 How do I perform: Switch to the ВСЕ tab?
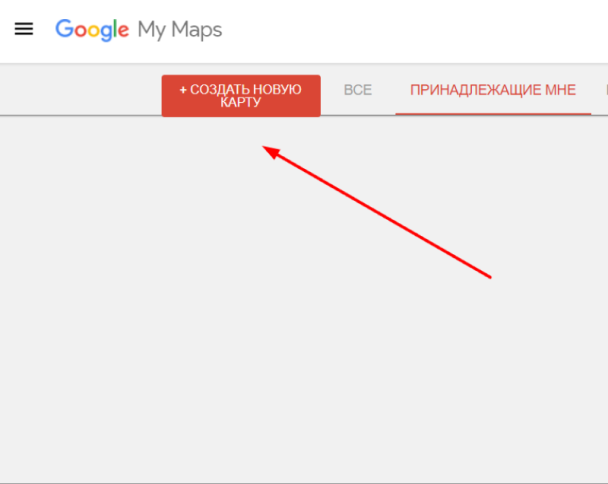358,90
